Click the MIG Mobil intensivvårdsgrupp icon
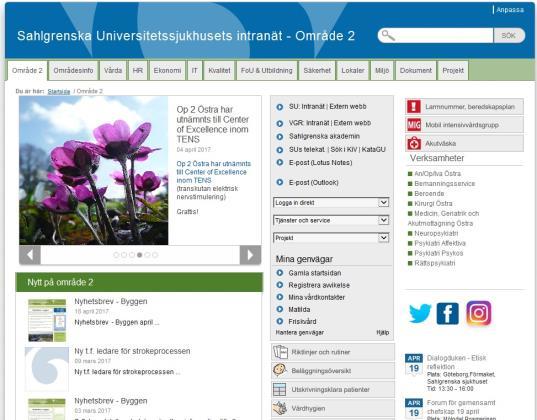 point(414,125)
